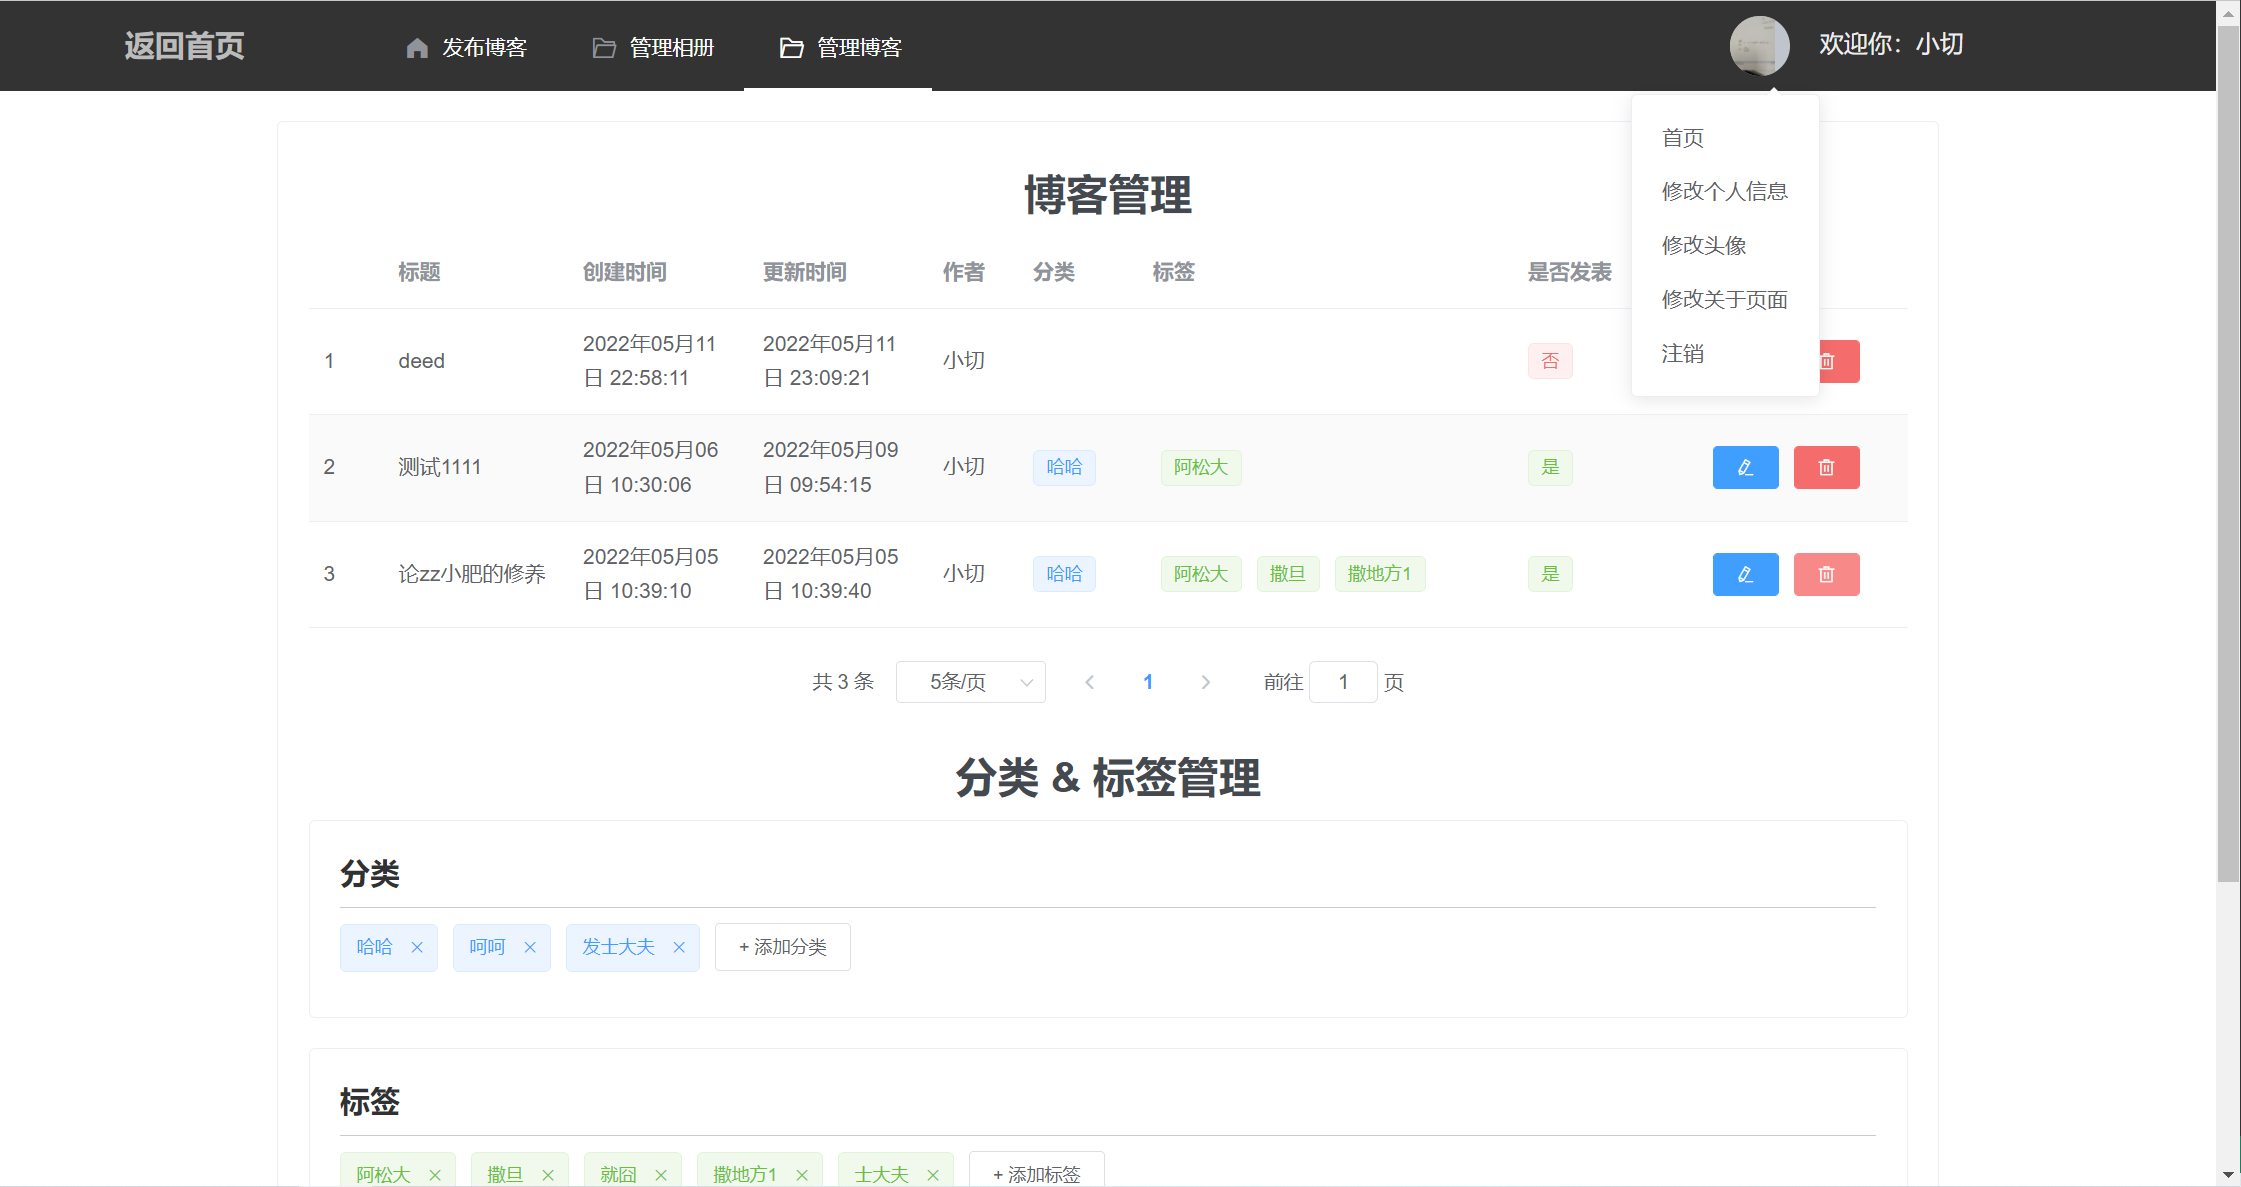Image resolution: width=2241 pixels, height=1187 pixels.
Task: Open the 管理博客 navigation tab
Action: [x=840, y=47]
